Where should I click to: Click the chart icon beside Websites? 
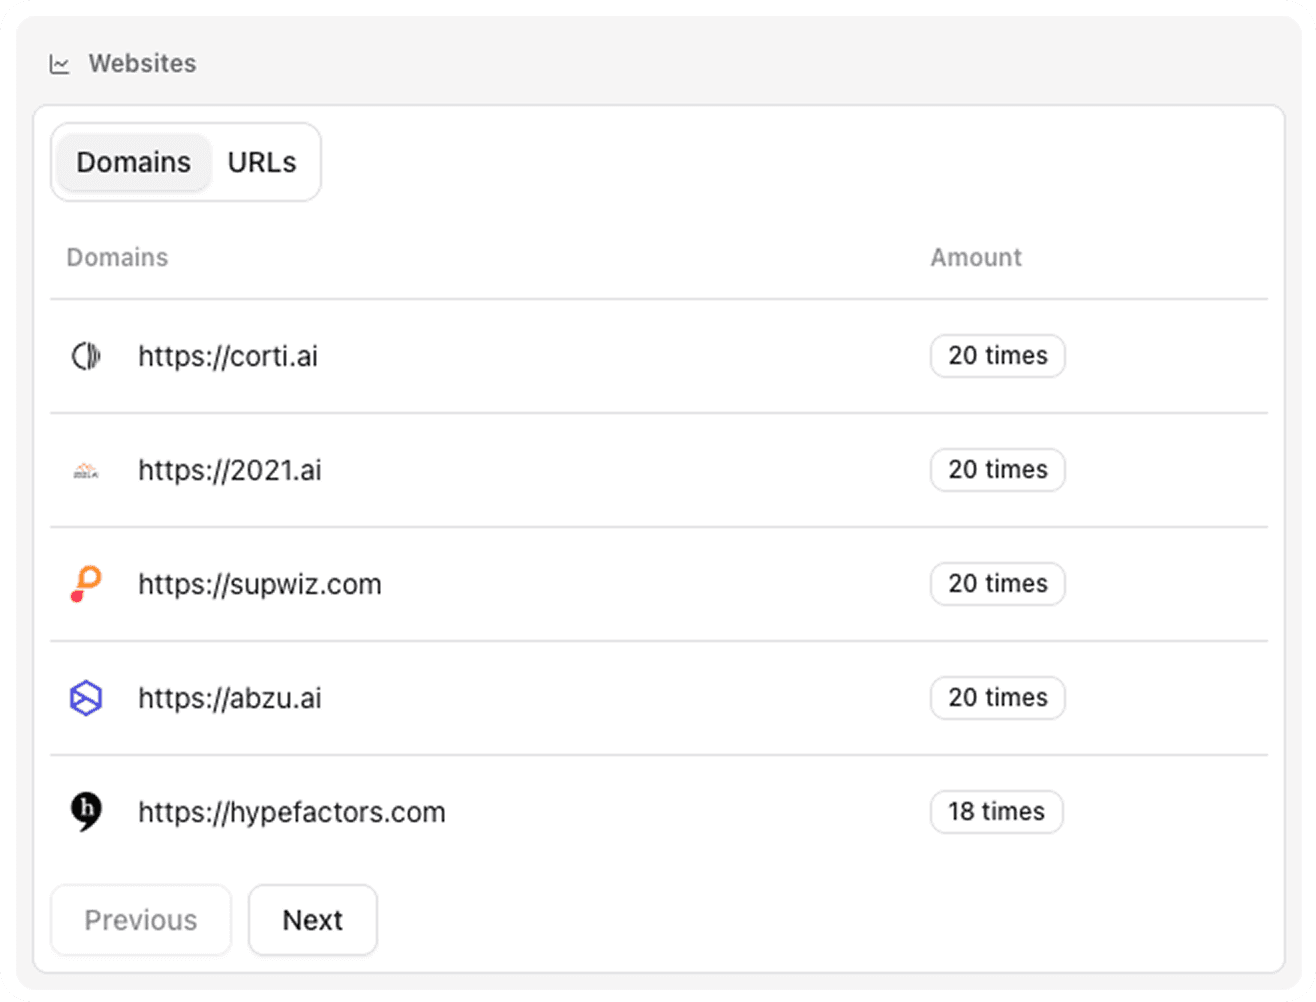(x=60, y=64)
